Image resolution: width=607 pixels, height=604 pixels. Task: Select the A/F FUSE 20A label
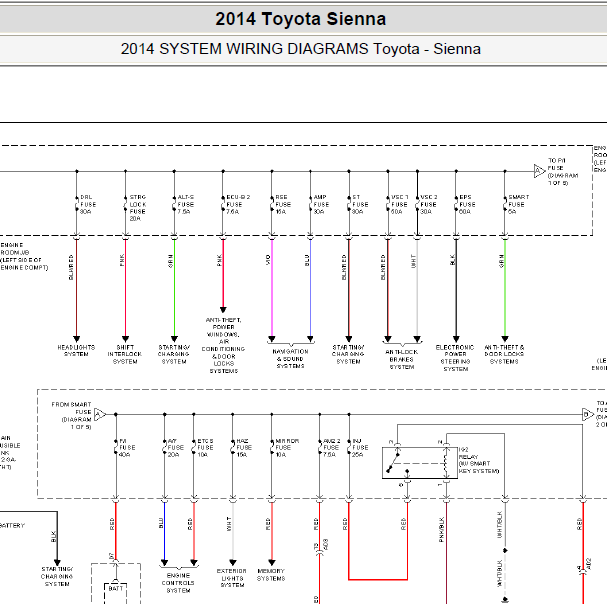(175, 448)
